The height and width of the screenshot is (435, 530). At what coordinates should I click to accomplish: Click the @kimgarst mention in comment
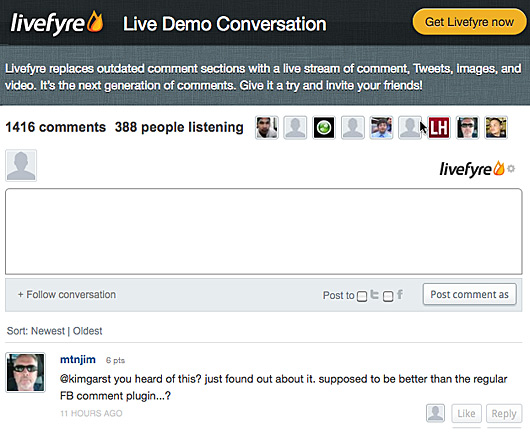(x=86, y=379)
